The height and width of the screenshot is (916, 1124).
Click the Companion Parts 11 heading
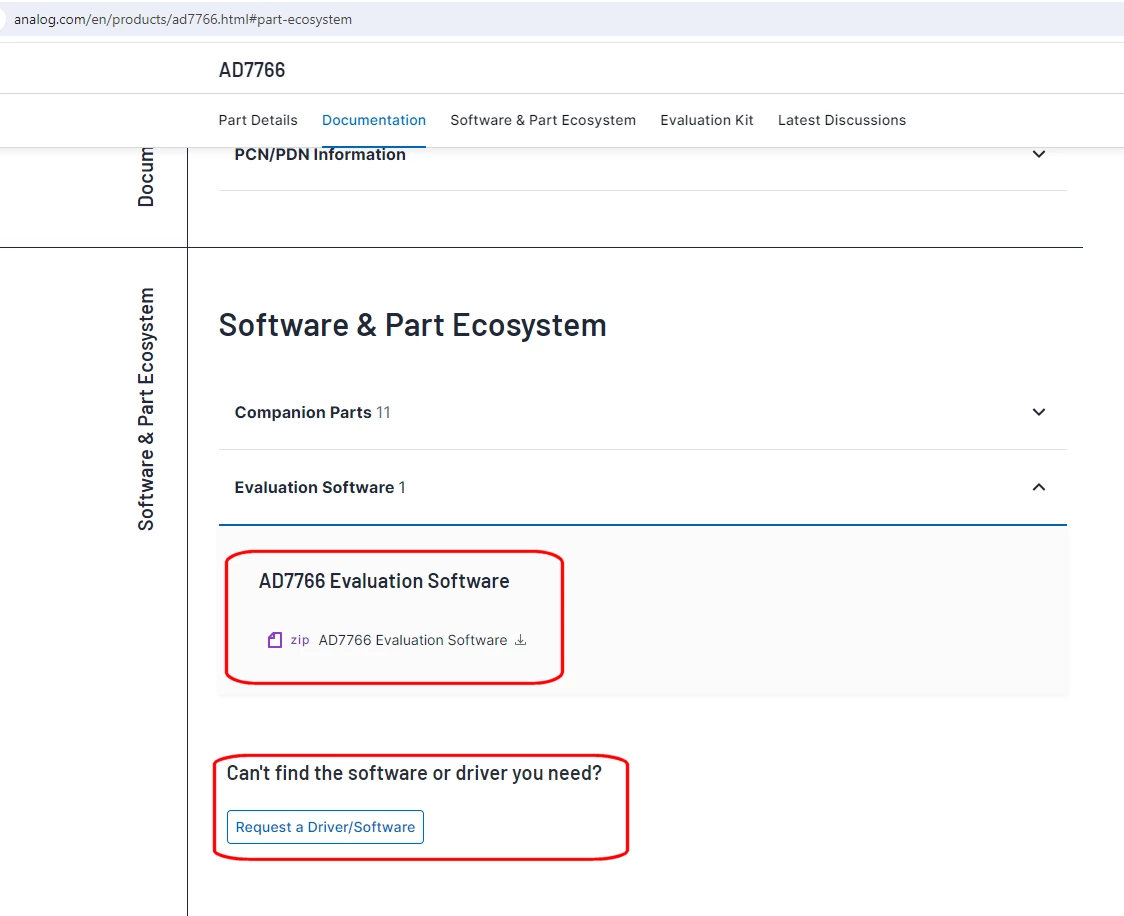pyautogui.click(x=313, y=413)
